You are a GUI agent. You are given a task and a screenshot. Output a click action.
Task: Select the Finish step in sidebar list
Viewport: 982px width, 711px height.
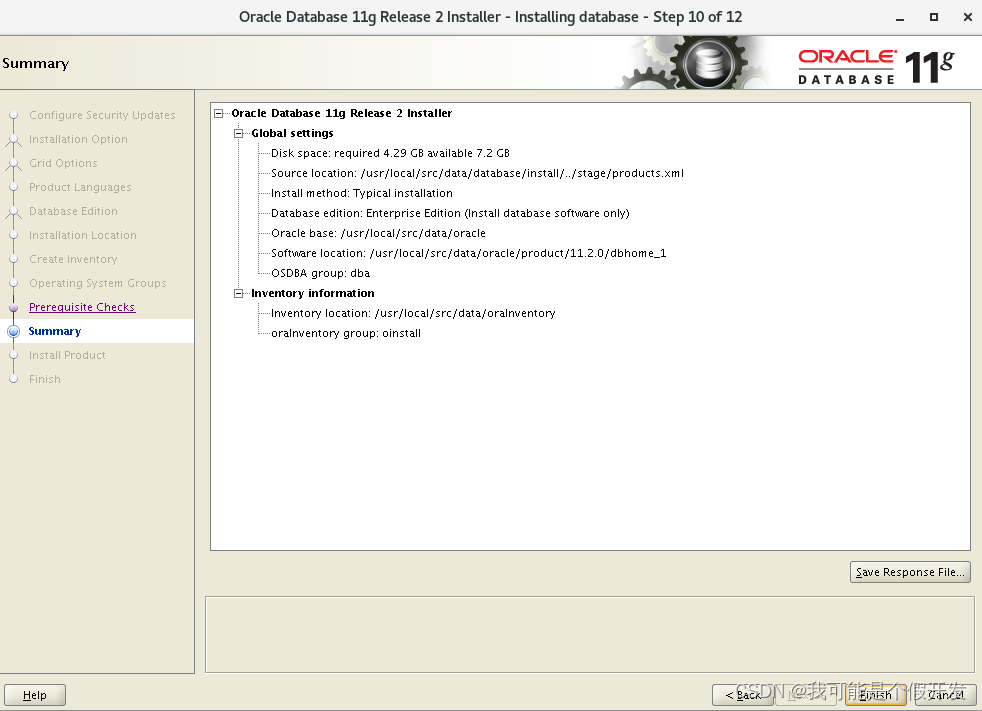pyautogui.click(x=44, y=379)
